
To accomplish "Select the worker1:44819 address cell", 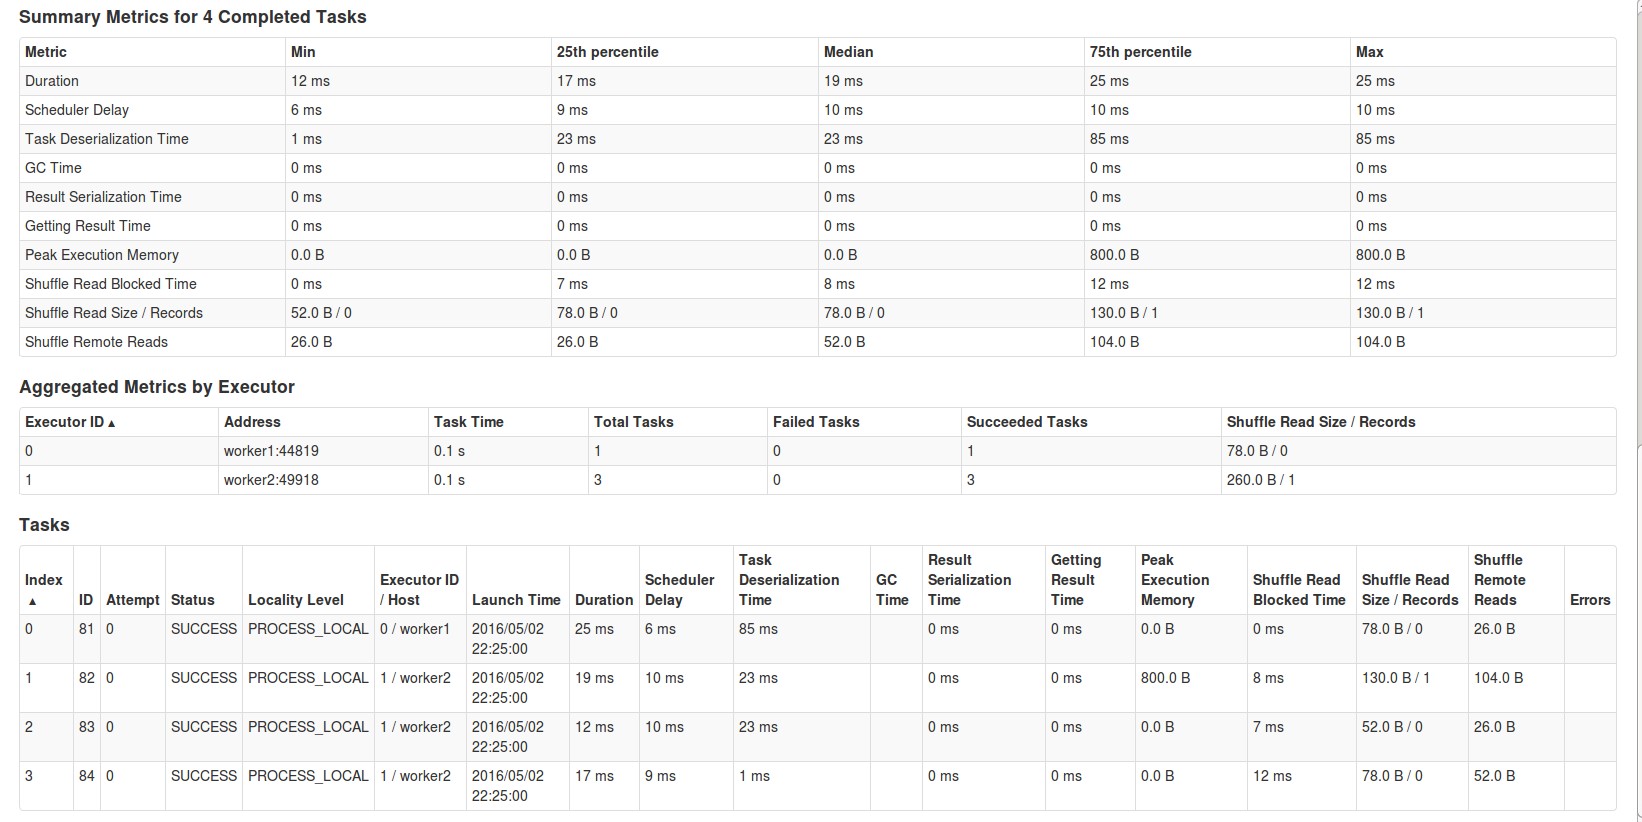I will click(x=271, y=451).
